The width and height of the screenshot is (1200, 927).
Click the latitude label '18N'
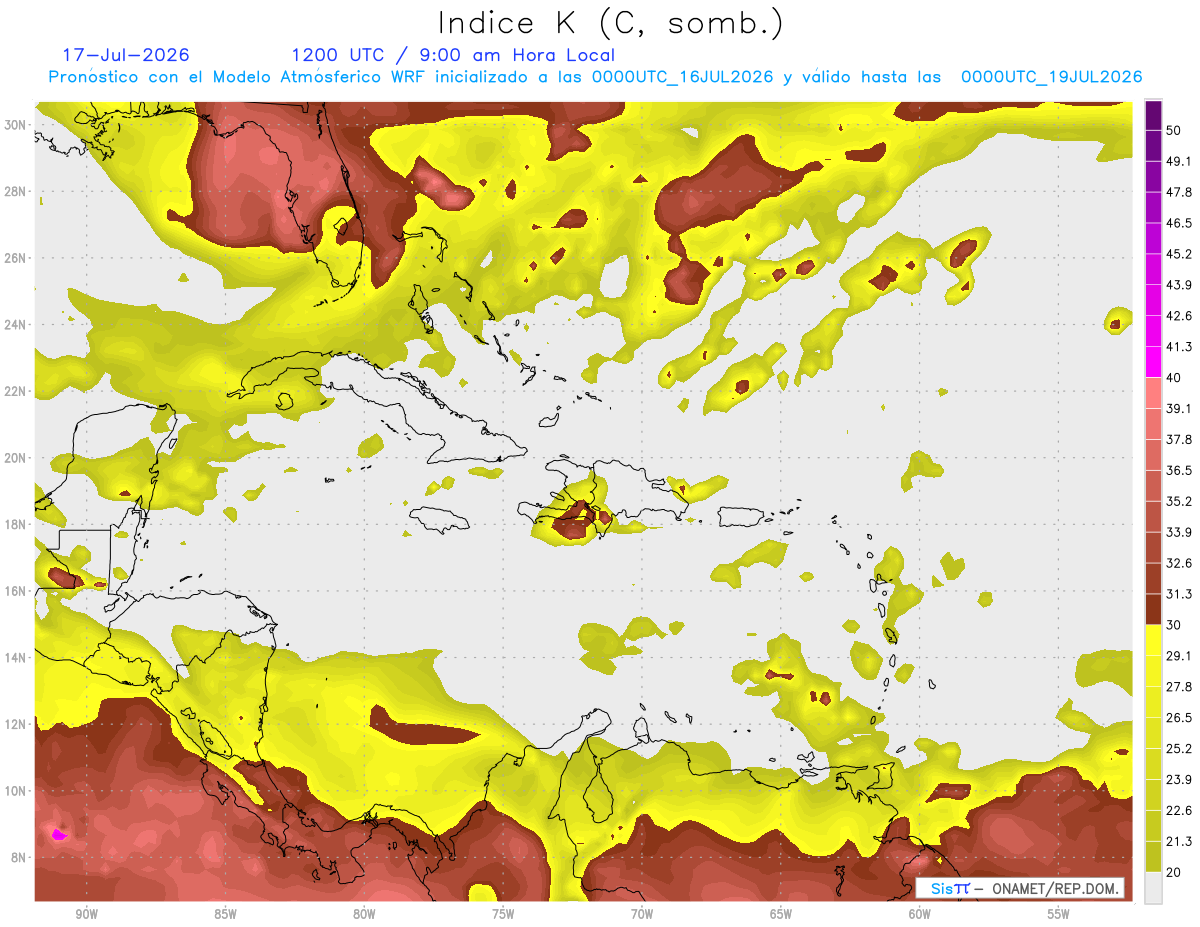click(x=16, y=524)
